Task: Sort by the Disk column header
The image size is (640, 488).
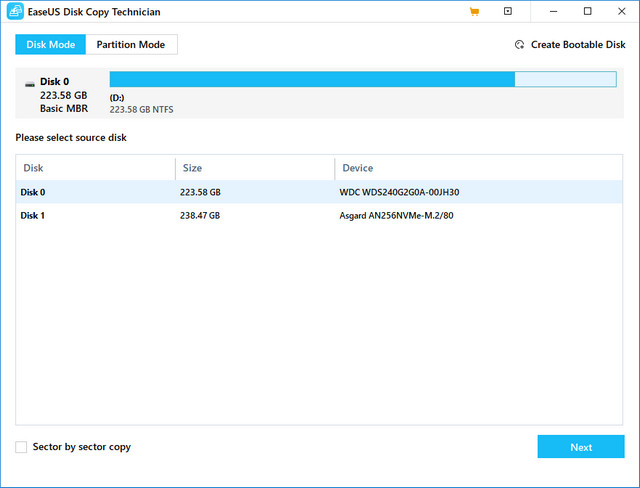Action: (95, 168)
